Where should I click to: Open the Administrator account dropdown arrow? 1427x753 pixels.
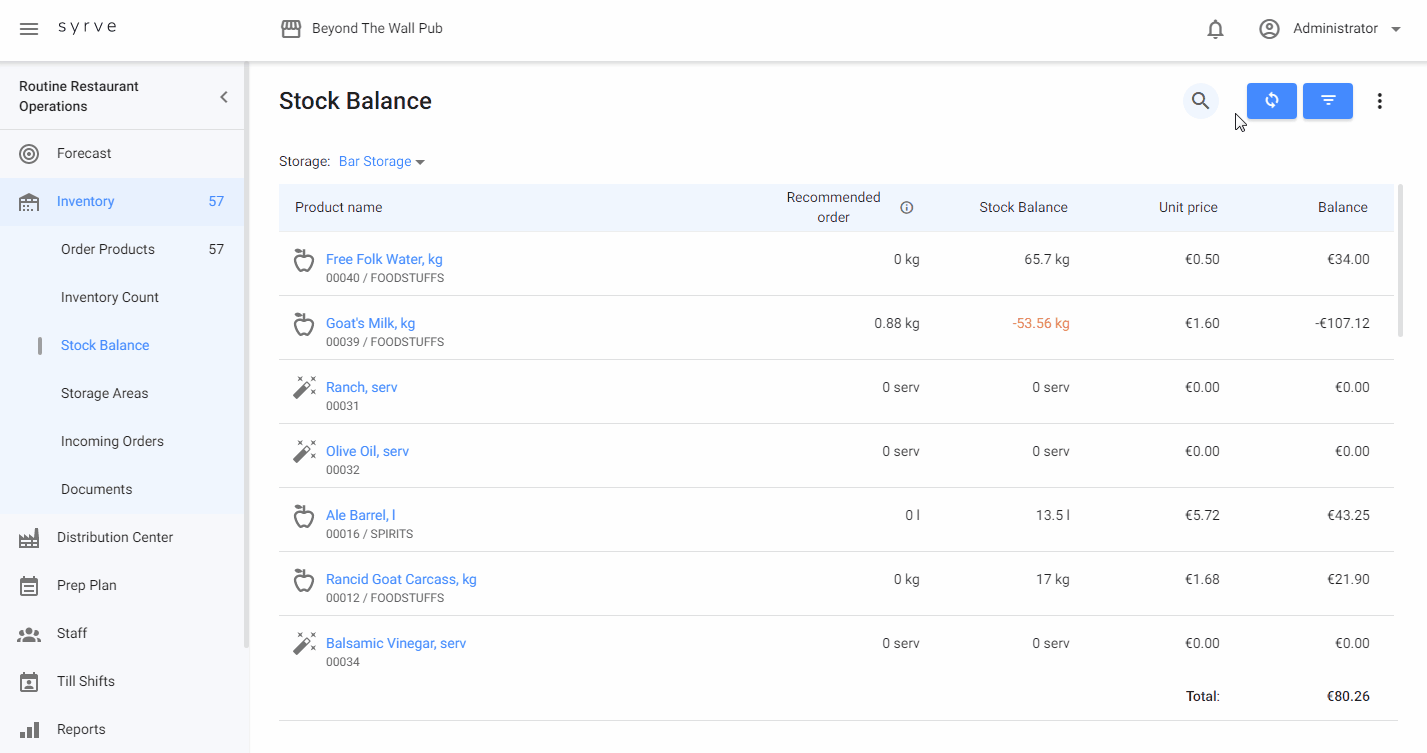[1396, 29]
